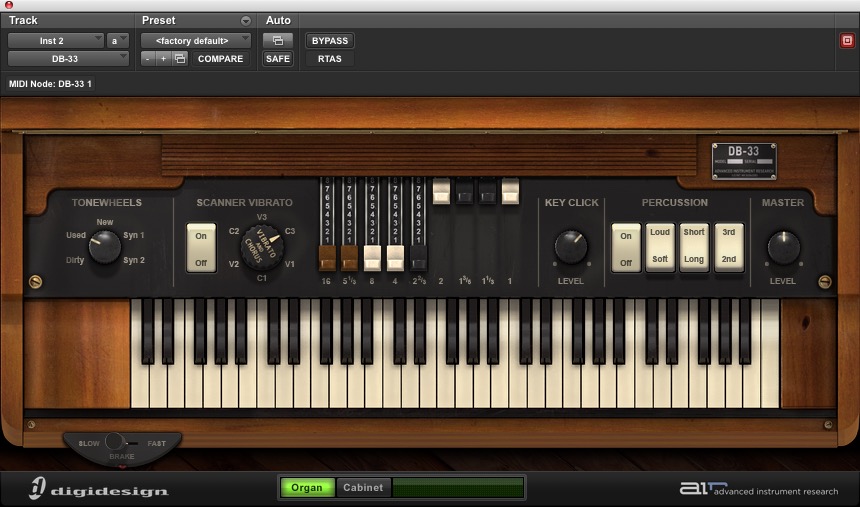This screenshot has height=507, width=860.
Task: Open the Preset settings menu arrow
Action: click(246, 21)
